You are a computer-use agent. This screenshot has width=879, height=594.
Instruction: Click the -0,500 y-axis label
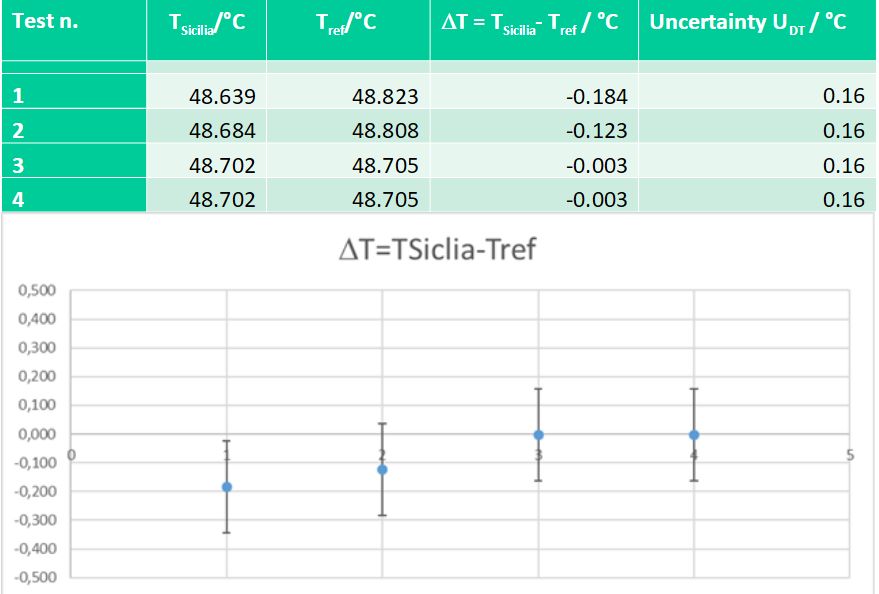(x=35, y=577)
